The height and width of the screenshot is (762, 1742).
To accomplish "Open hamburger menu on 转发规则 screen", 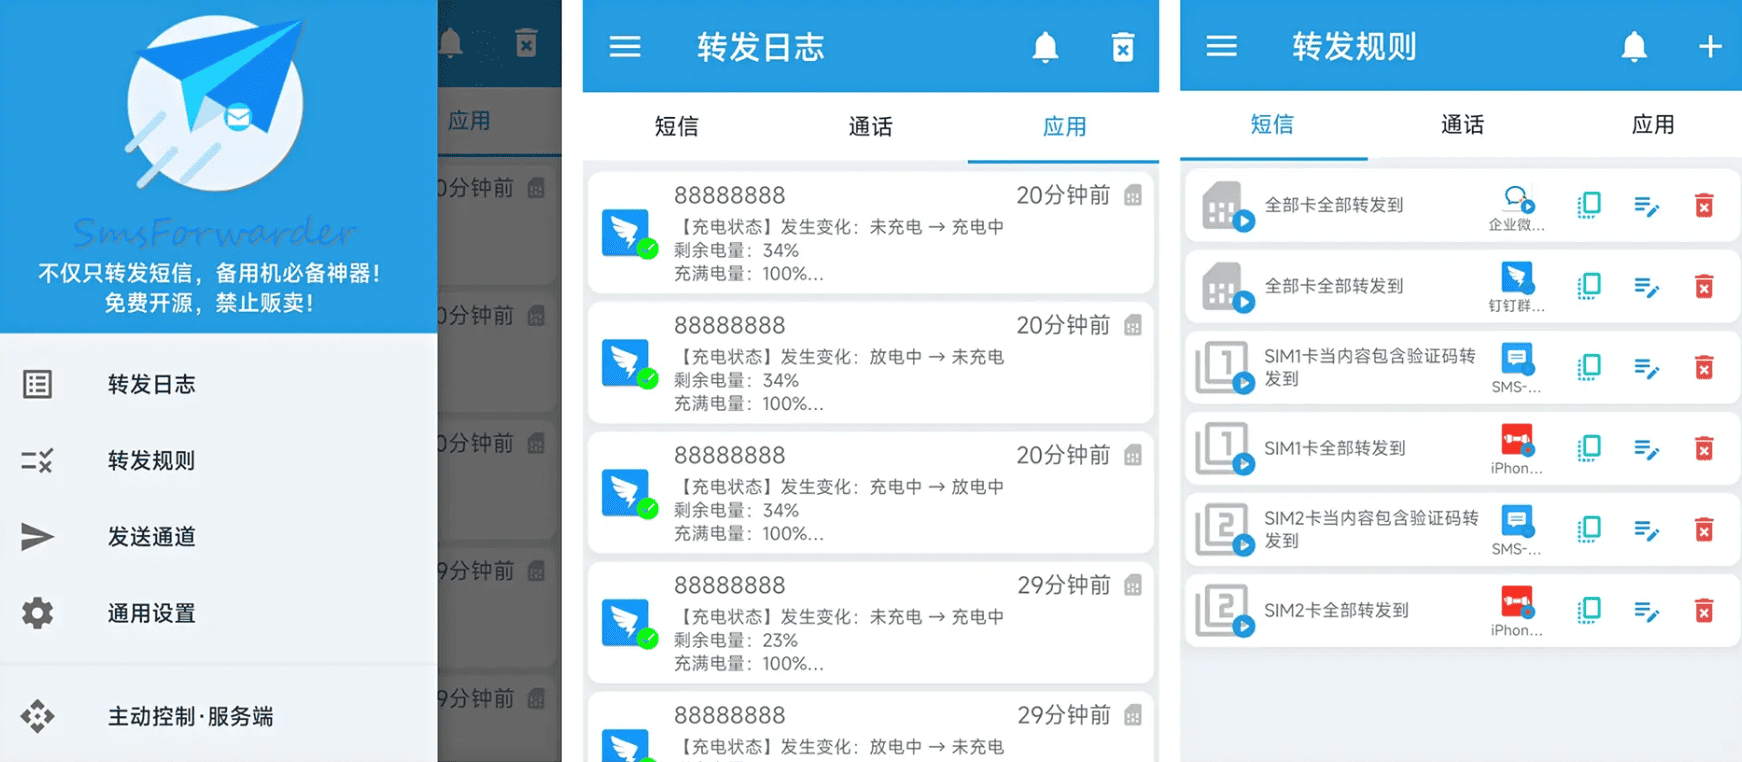I will click(1221, 46).
